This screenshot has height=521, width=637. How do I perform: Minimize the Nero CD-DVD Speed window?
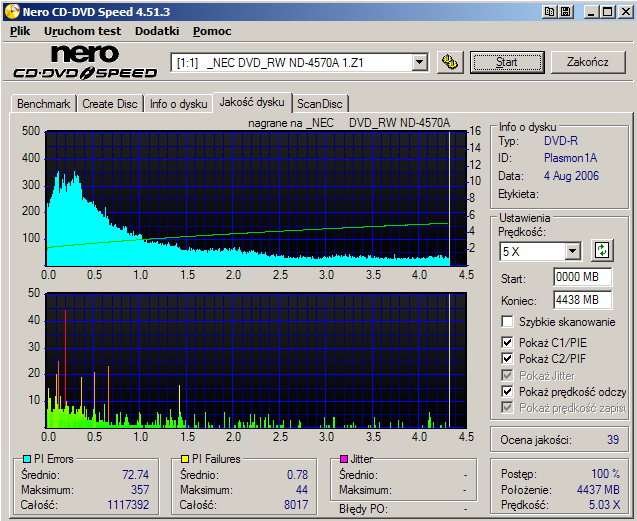592,12
